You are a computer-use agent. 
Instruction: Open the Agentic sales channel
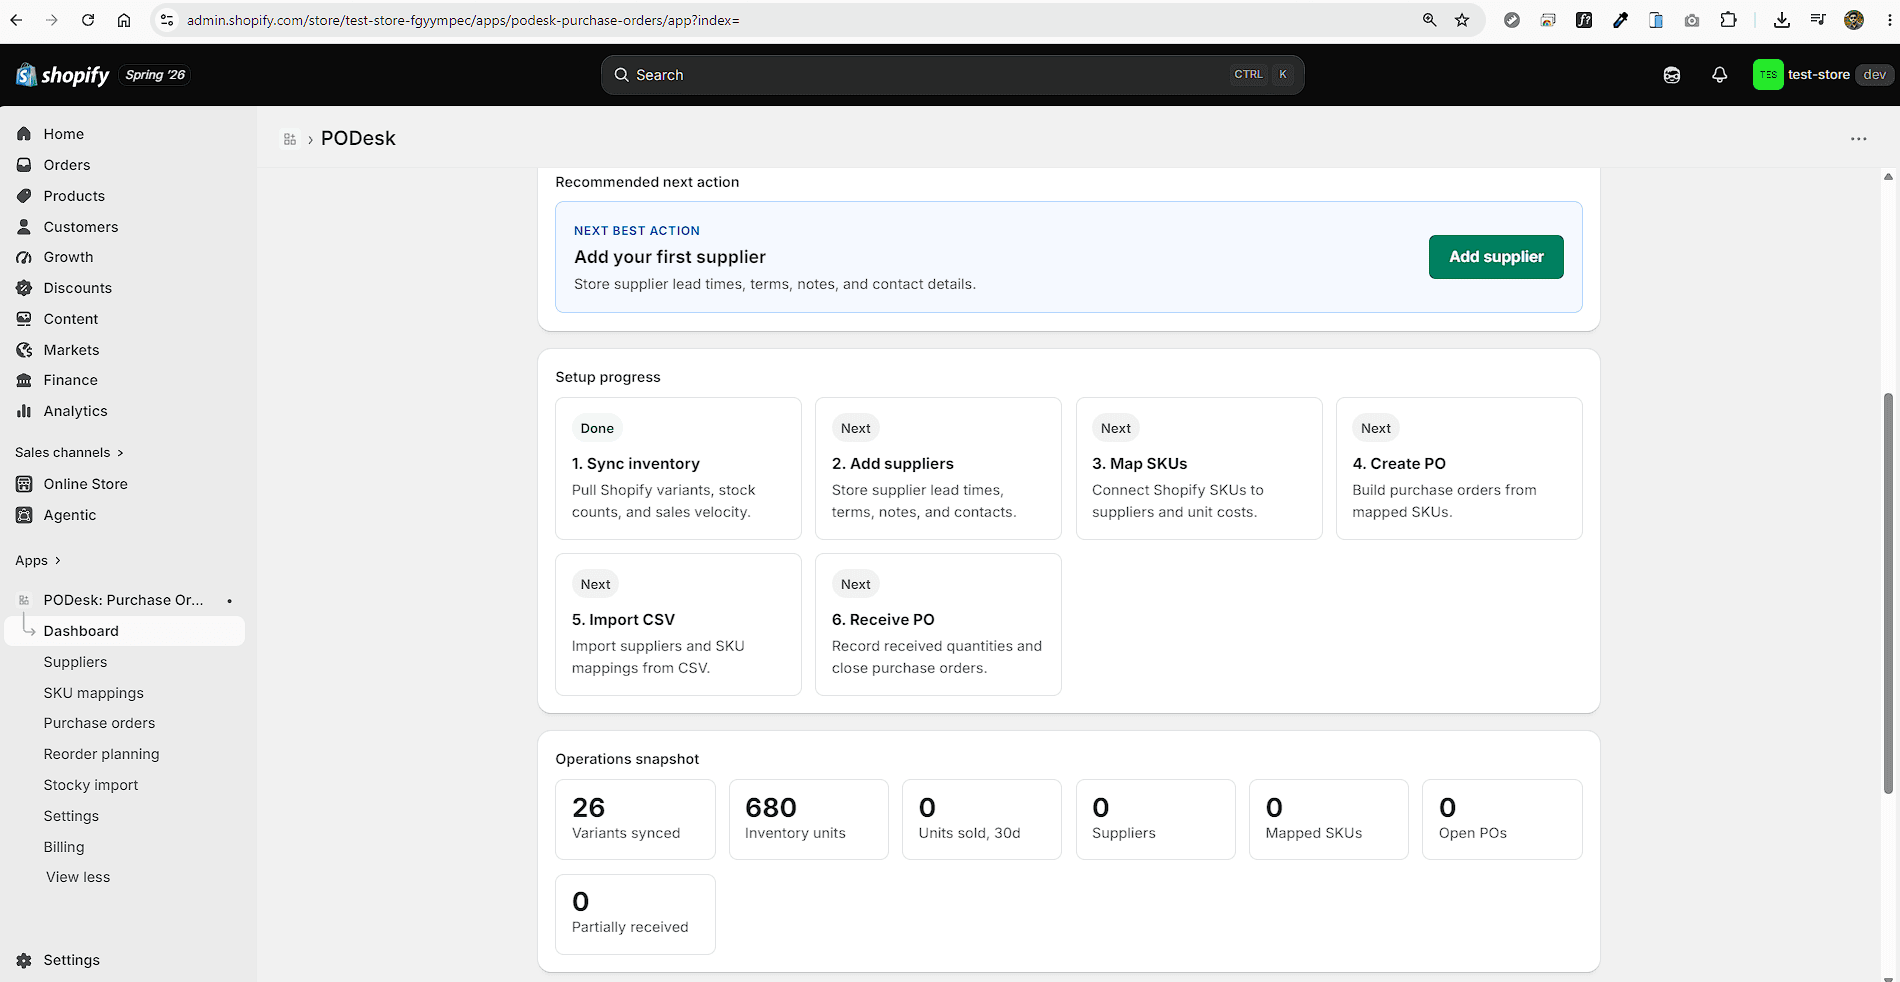point(69,515)
